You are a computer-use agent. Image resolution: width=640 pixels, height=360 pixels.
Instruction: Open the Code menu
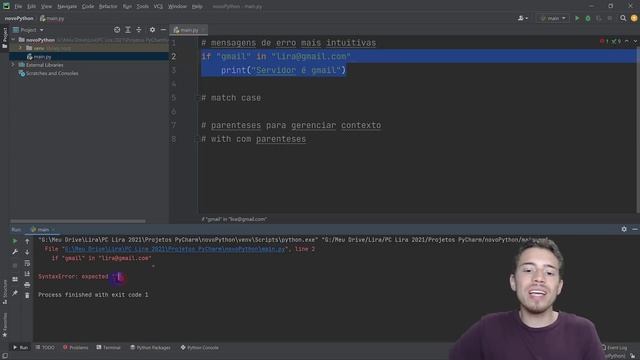88,7
